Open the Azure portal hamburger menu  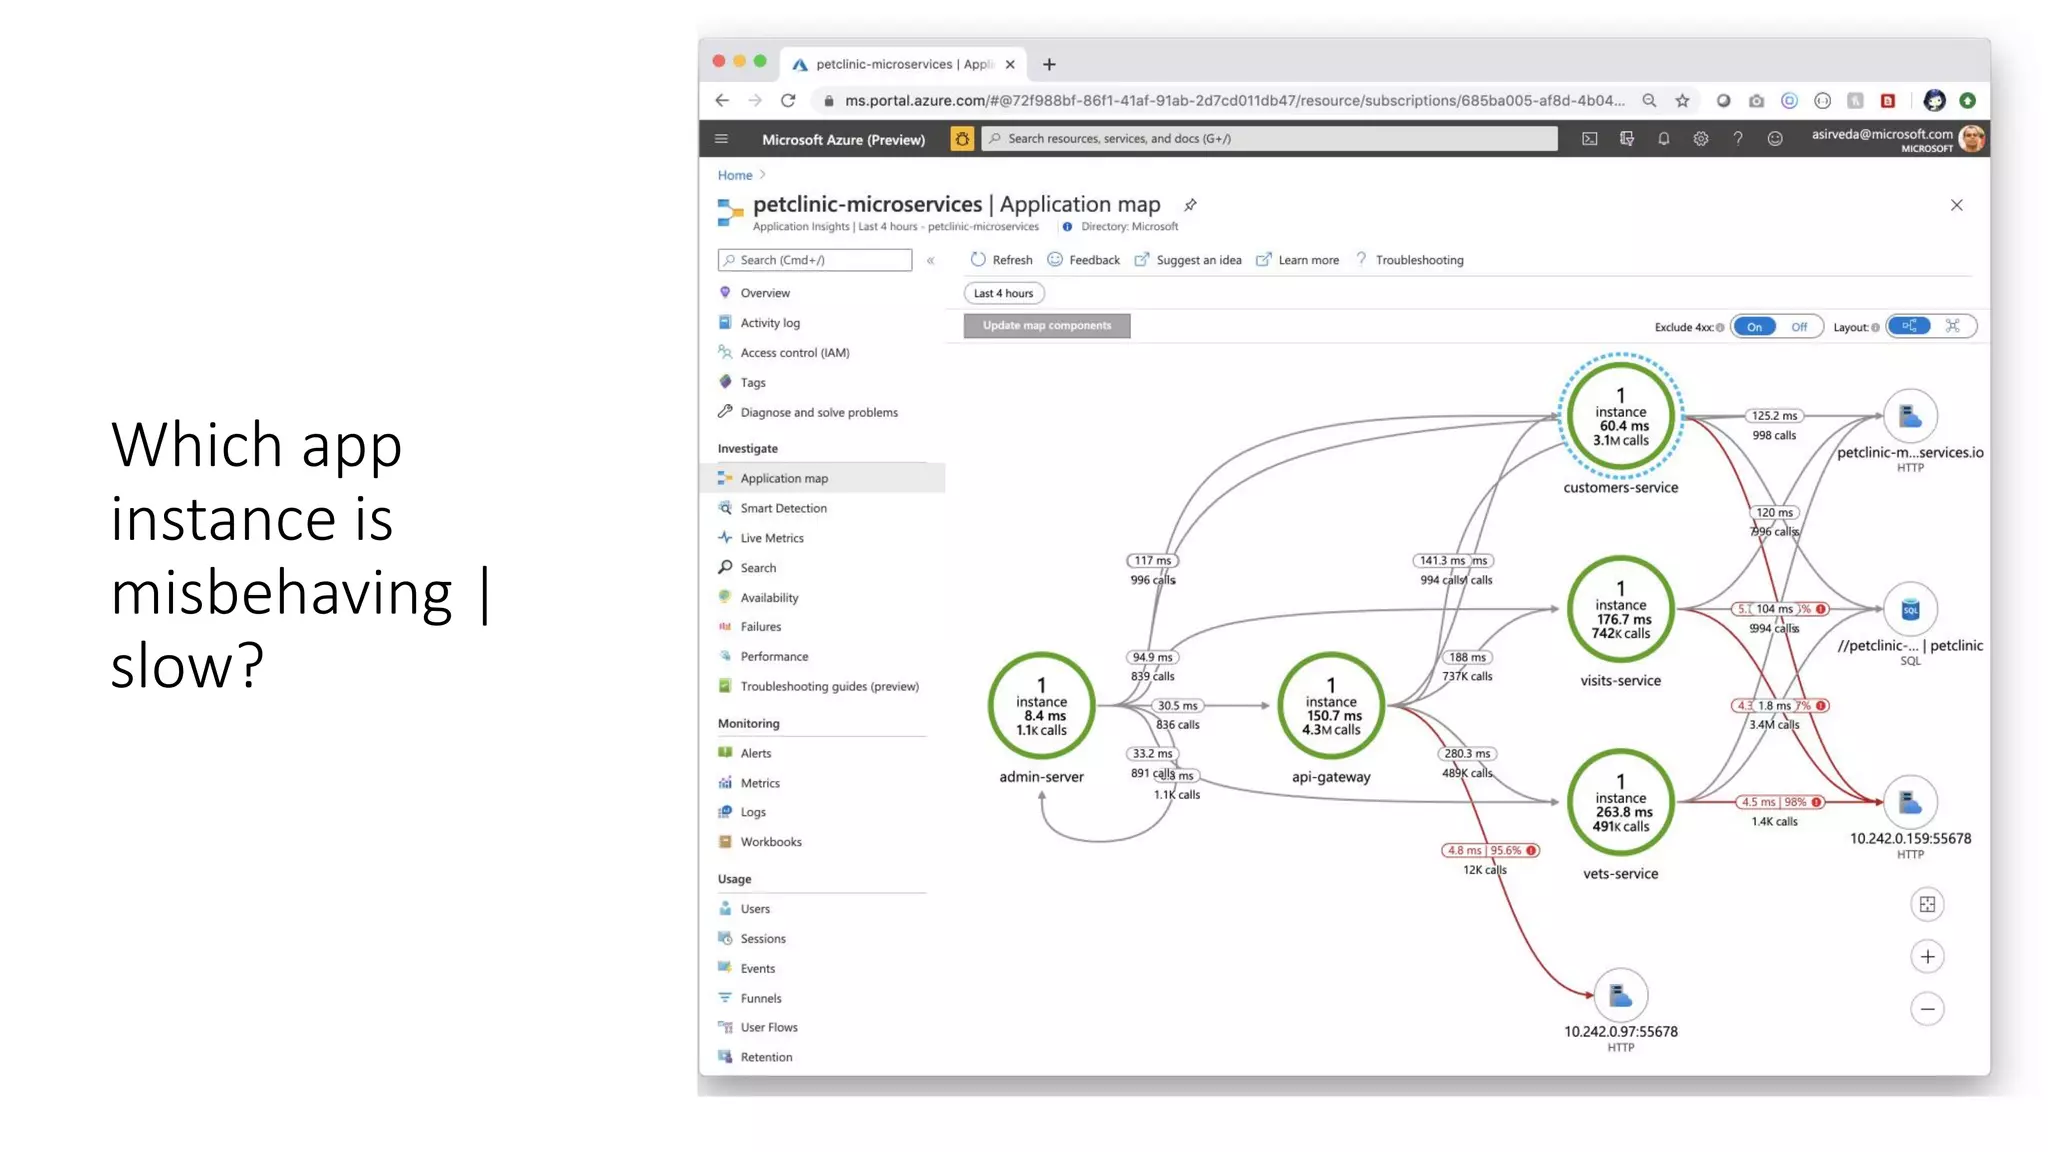pos(721,139)
